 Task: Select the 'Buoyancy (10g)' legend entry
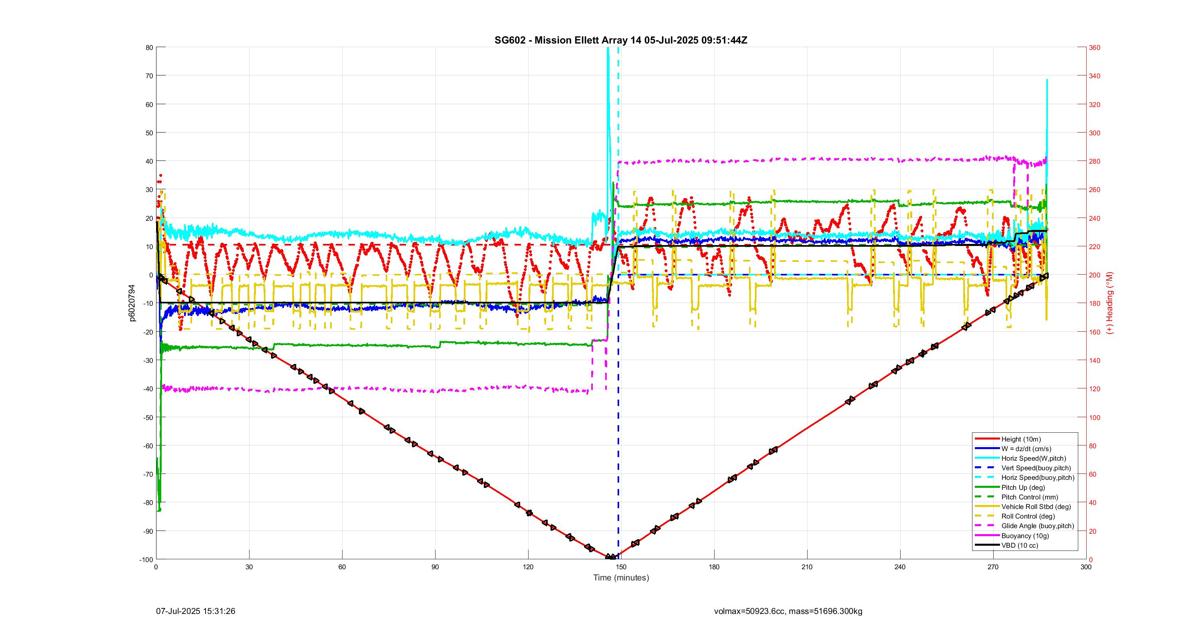tap(1025, 534)
